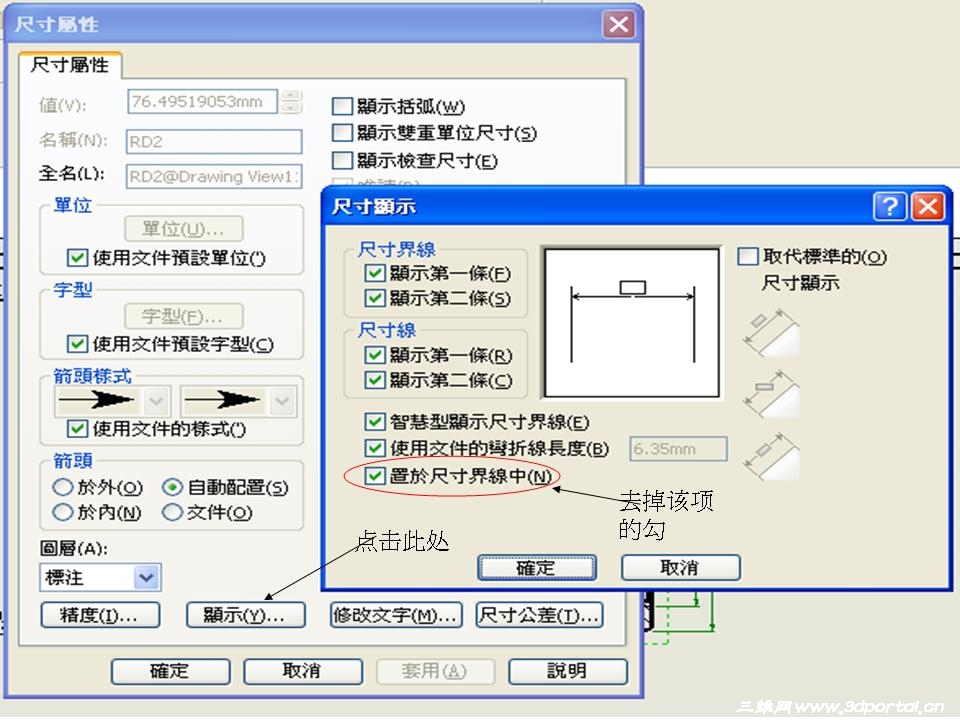The height and width of the screenshot is (720, 960).
Task: Select 於外(O) arrow radio button
Action: tap(62, 487)
